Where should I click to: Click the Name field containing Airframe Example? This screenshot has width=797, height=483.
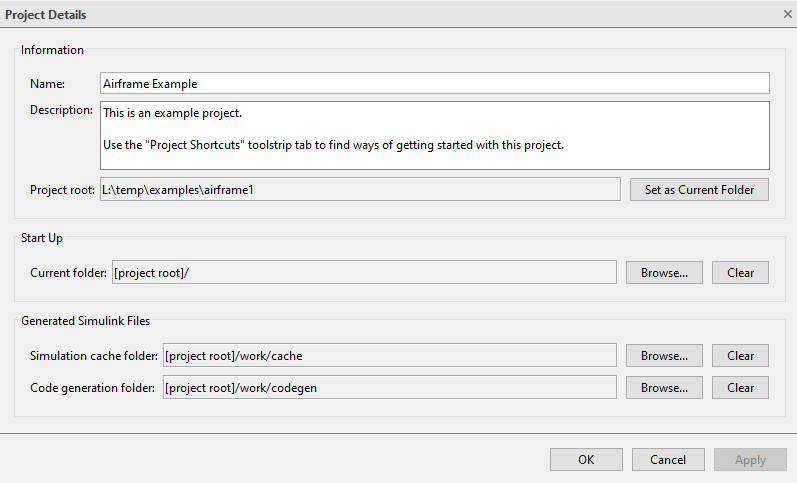tap(434, 84)
